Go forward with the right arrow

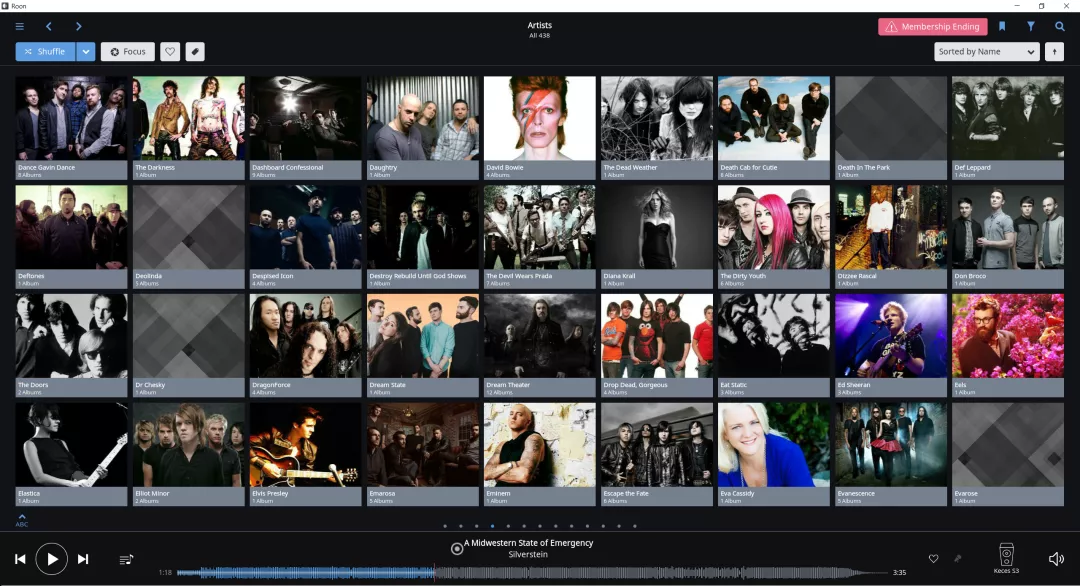79,26
